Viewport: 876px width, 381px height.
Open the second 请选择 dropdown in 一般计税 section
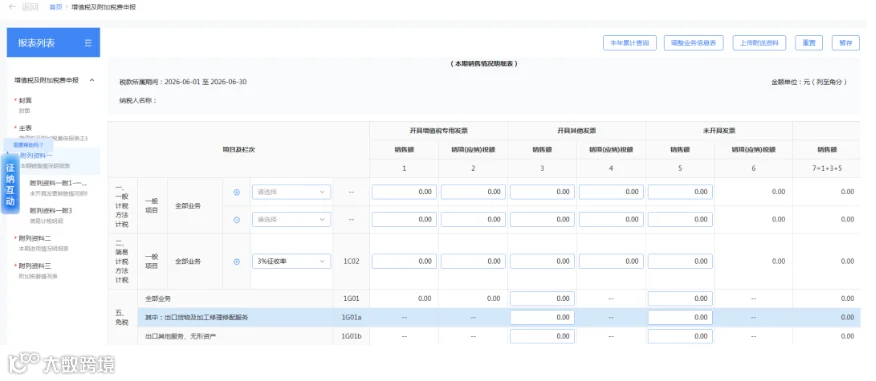pos(291,220)
